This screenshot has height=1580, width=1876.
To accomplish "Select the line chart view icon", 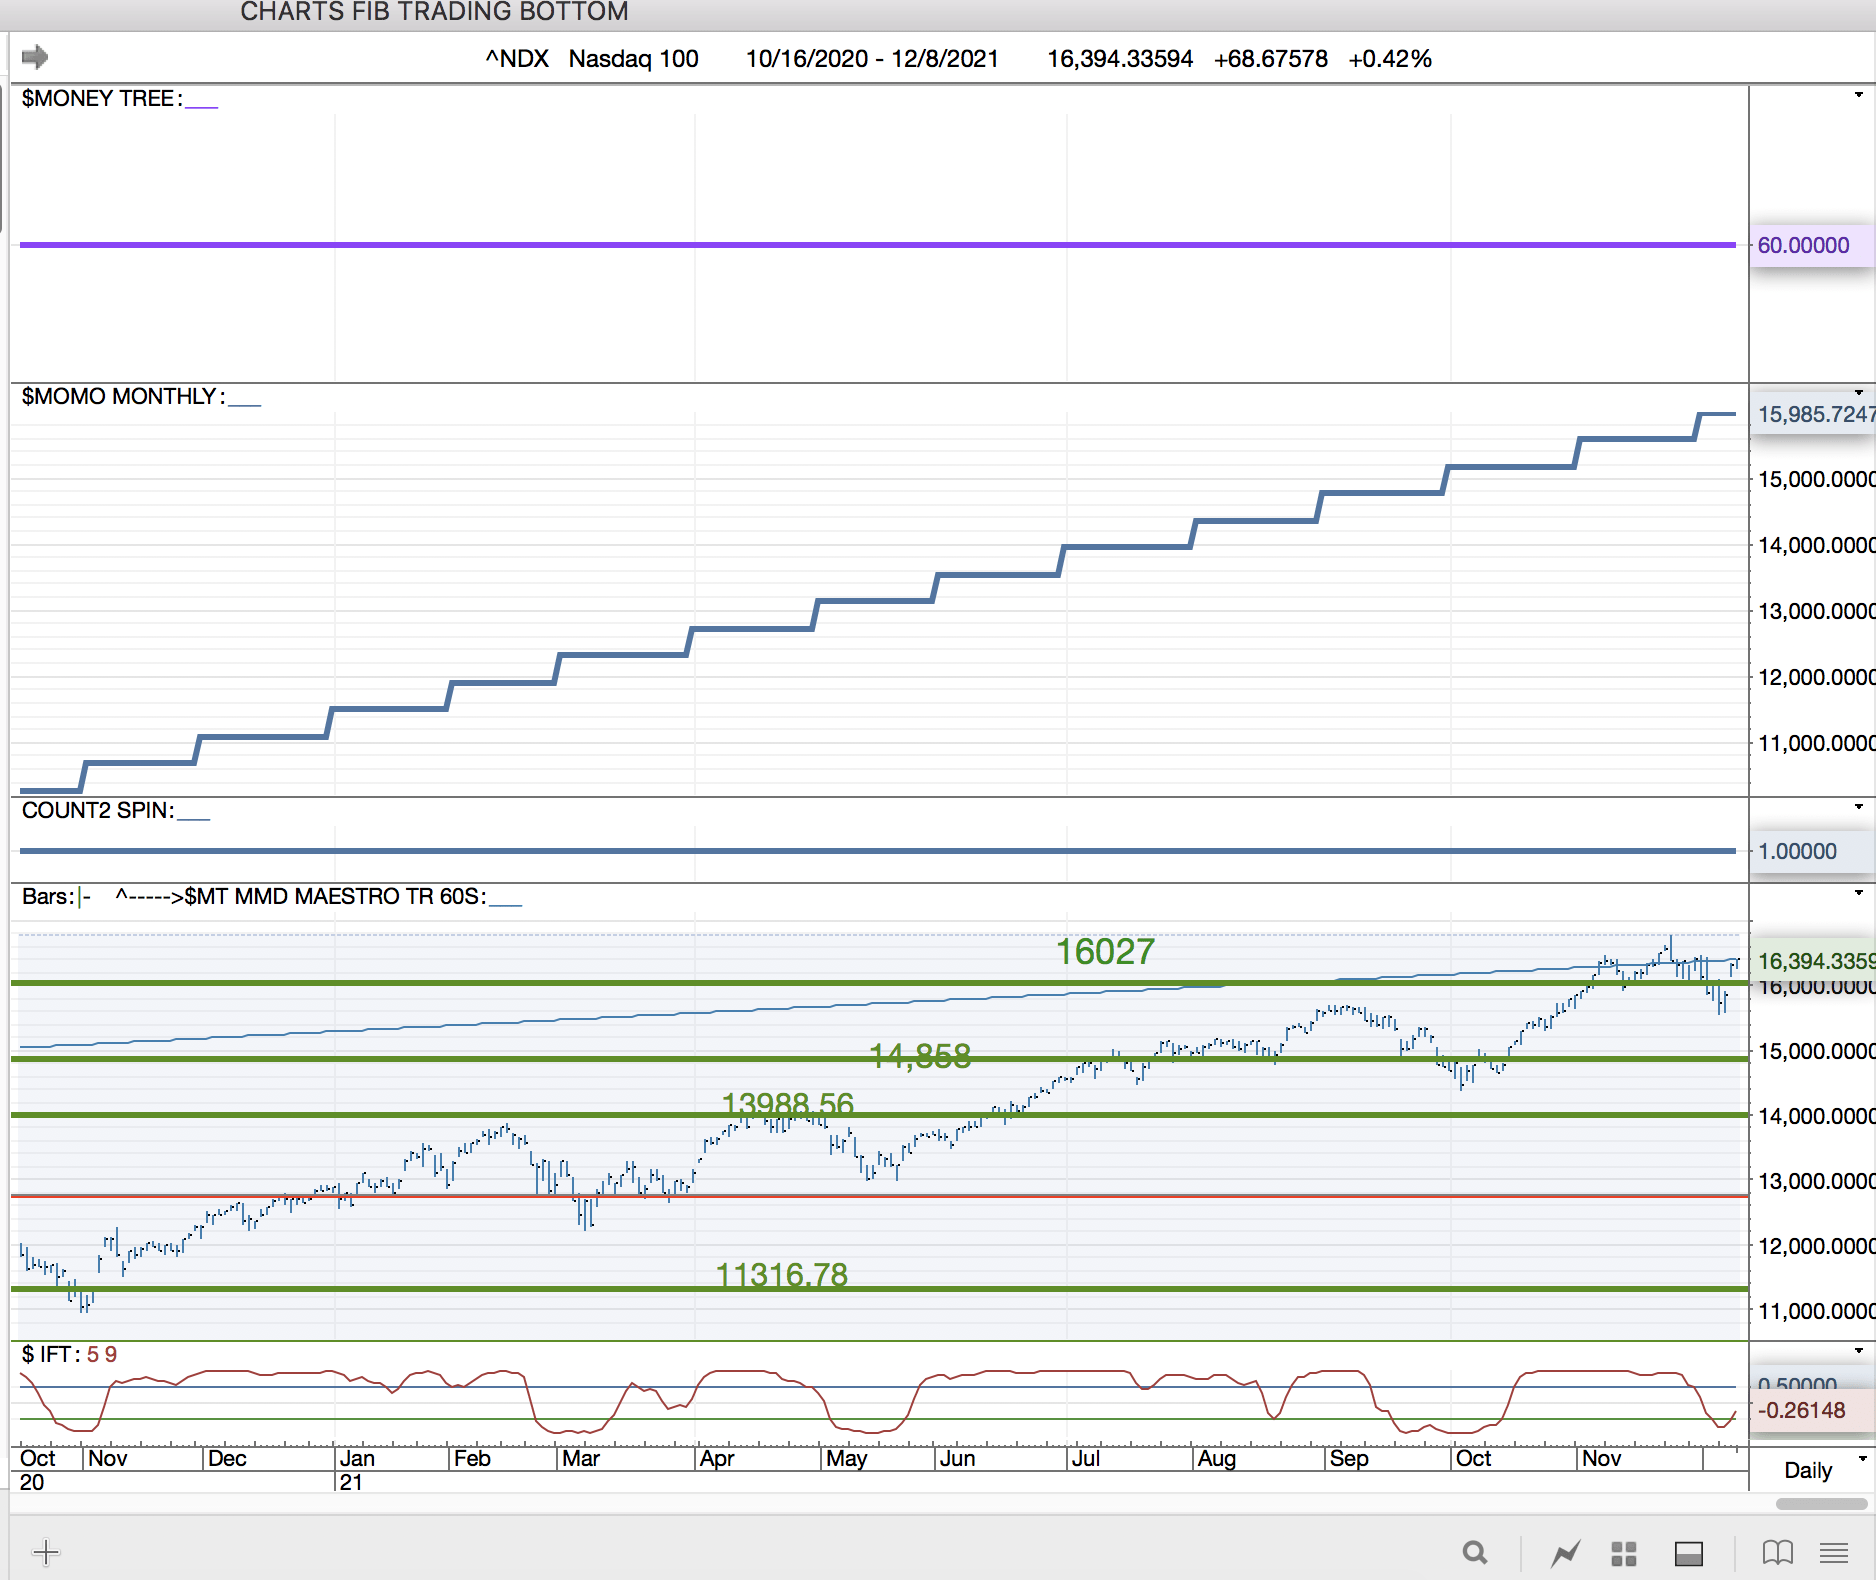I will (1565, 1553).
